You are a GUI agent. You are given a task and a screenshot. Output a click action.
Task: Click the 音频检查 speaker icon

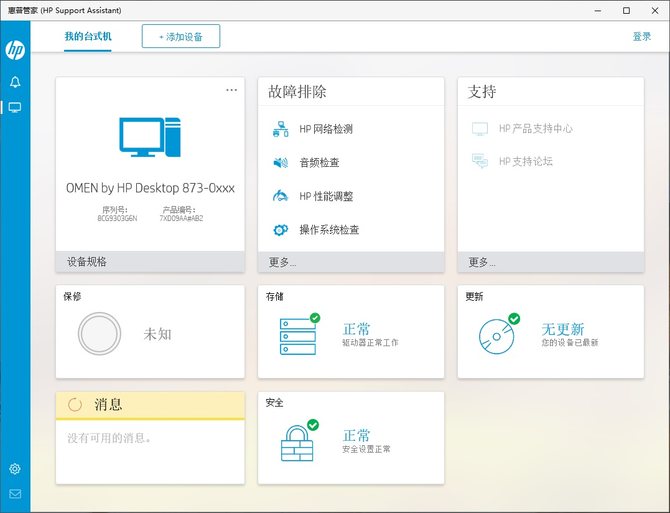pos(280,162)
